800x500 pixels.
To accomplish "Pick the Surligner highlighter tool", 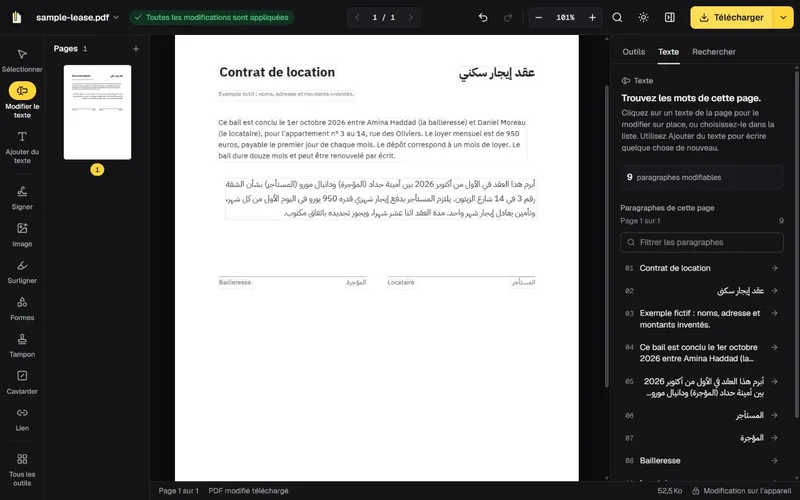I will 22,271.
